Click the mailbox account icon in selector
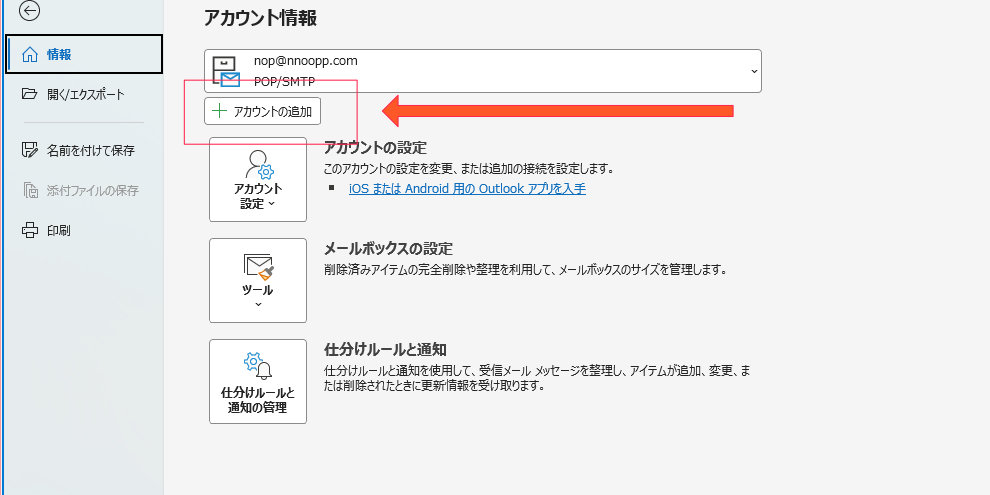This screenshot has width=990, height=495. coord(226,71)
